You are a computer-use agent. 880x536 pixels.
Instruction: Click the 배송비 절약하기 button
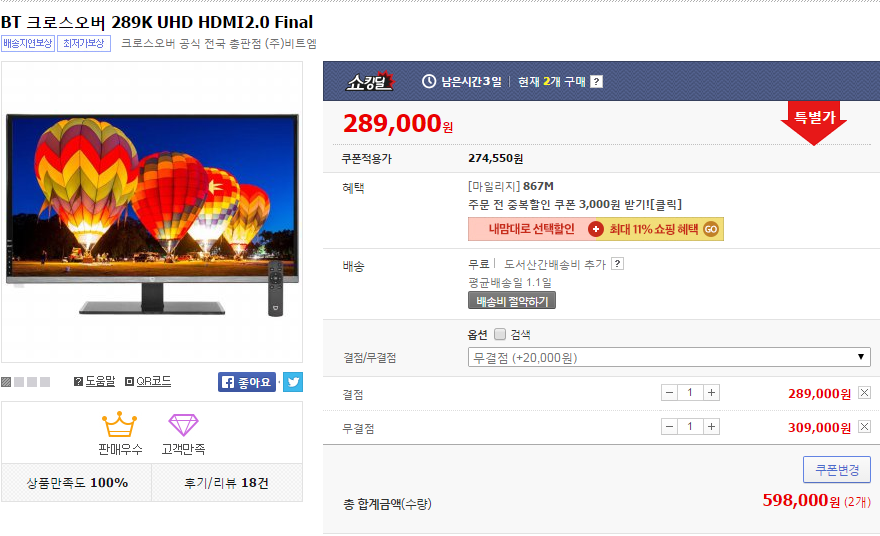click(x=512, y=301)
